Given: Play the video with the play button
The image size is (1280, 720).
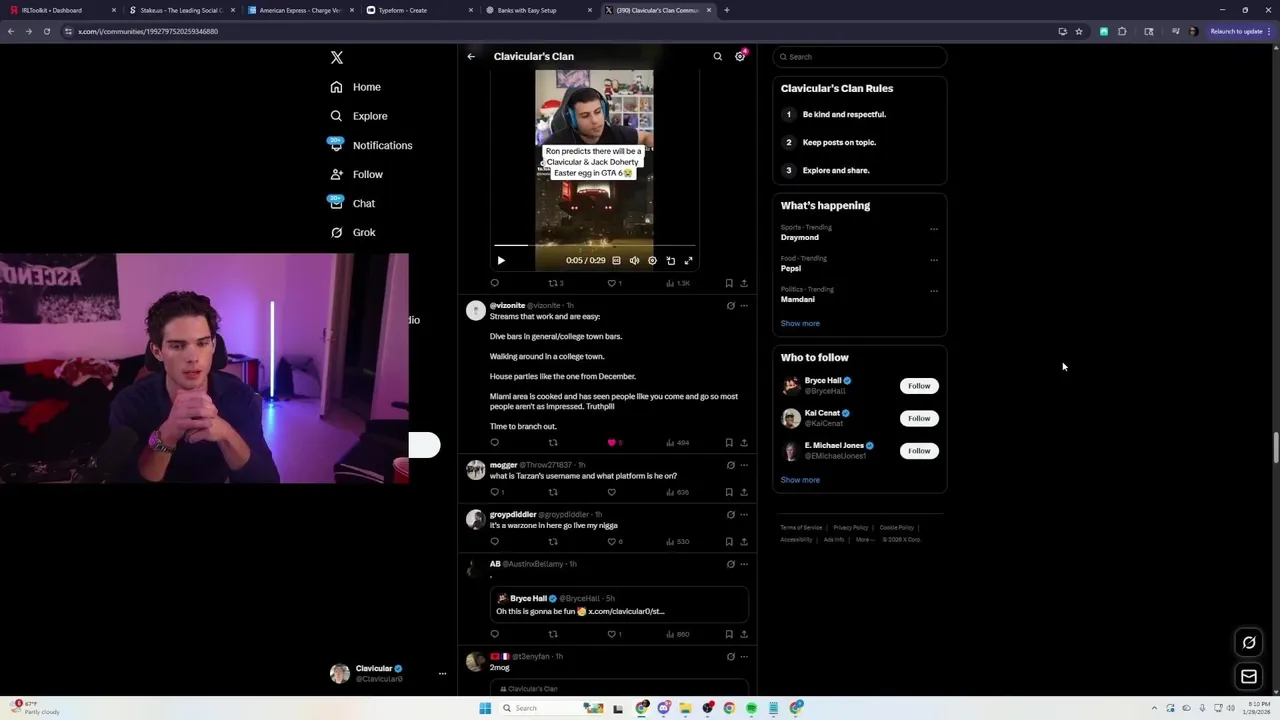Looking at the screenshot, I should [501, 260].
